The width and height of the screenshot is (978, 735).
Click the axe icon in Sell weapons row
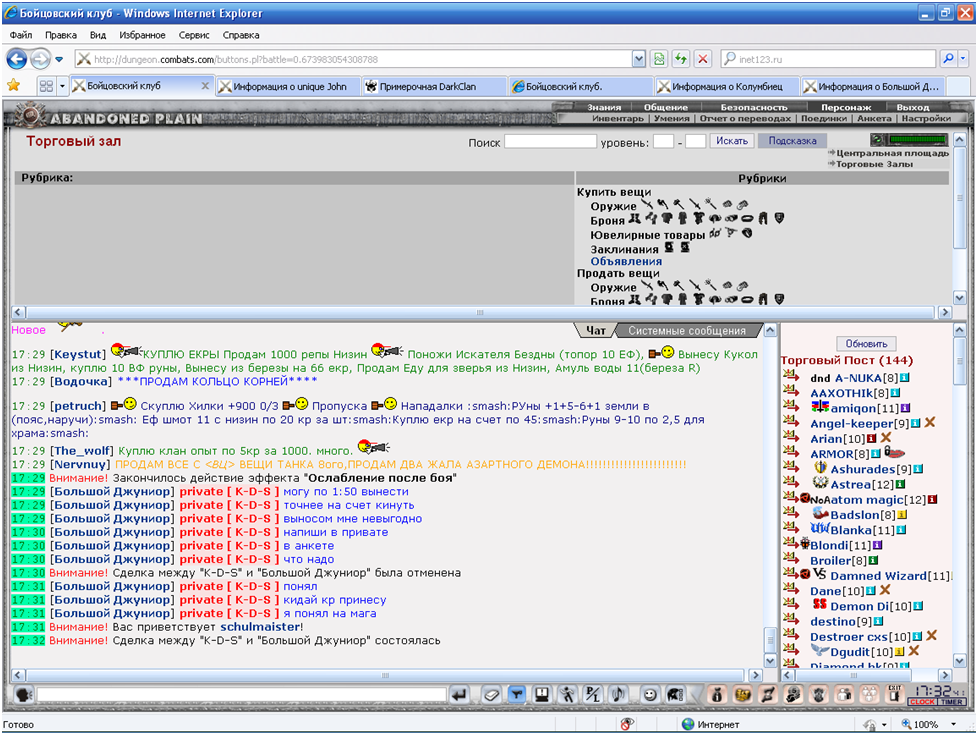coord(663,285)
